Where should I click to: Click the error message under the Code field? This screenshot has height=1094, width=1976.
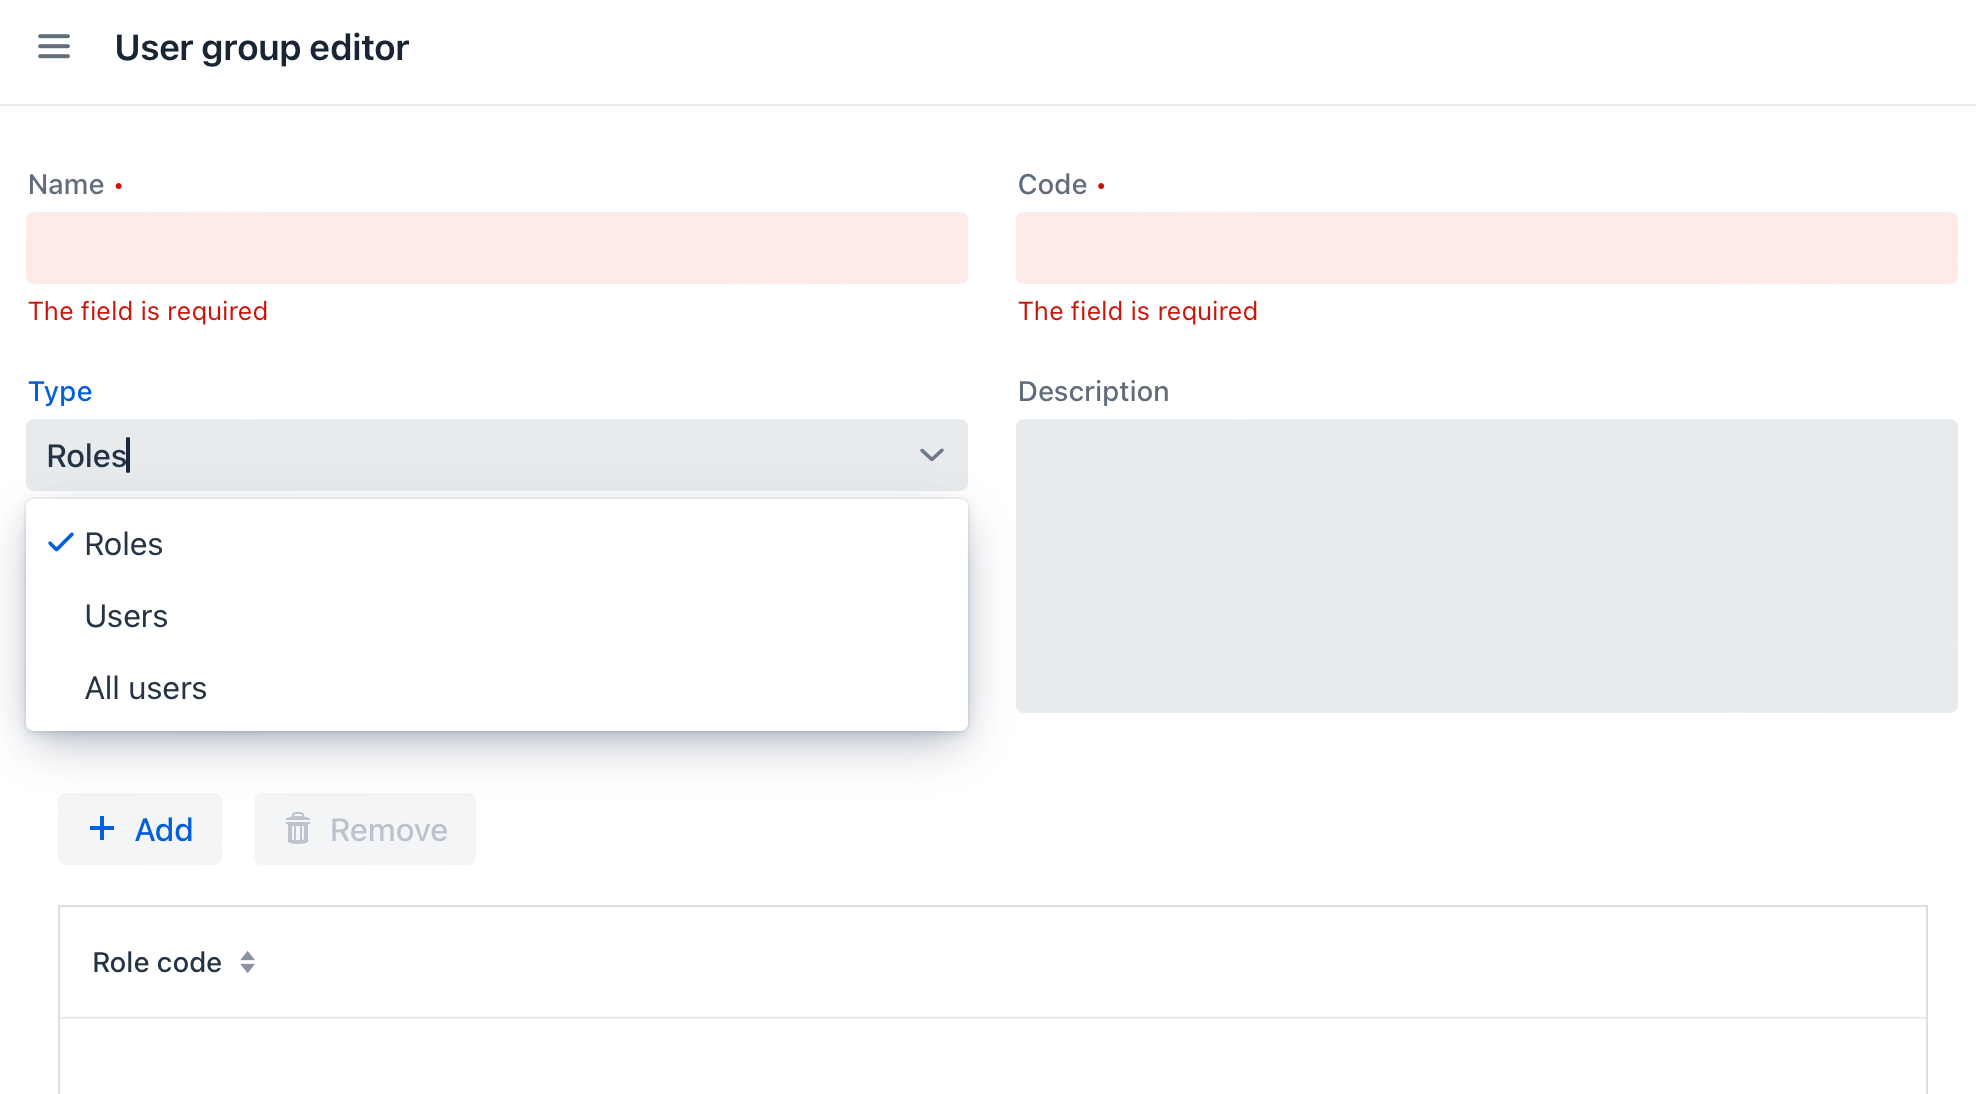pyautogui.click(x=1138, y=310)
